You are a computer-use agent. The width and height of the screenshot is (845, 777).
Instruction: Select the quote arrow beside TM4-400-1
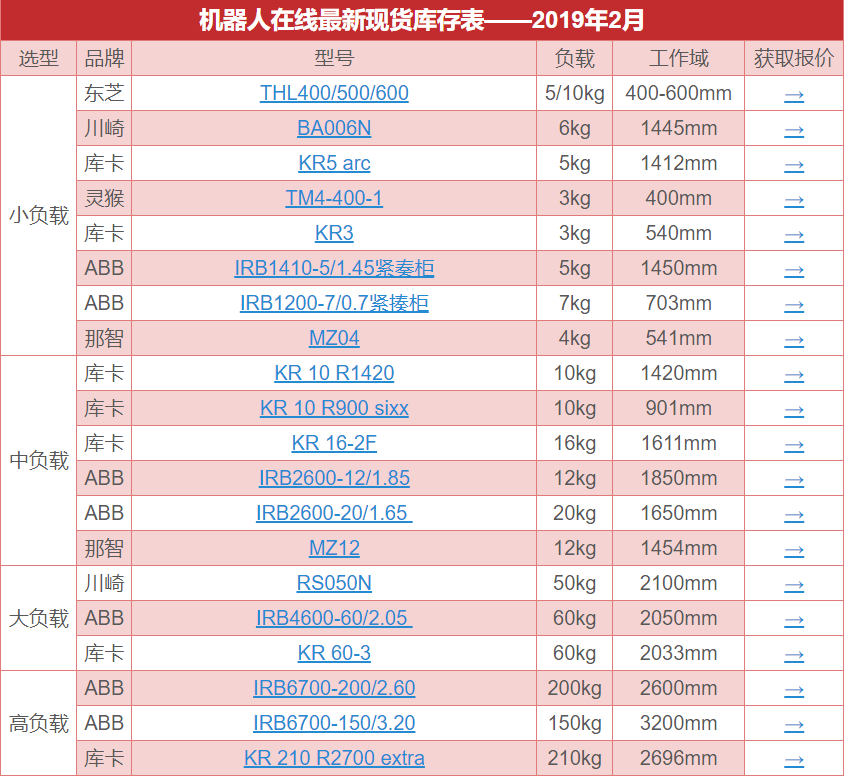[794, 200]
